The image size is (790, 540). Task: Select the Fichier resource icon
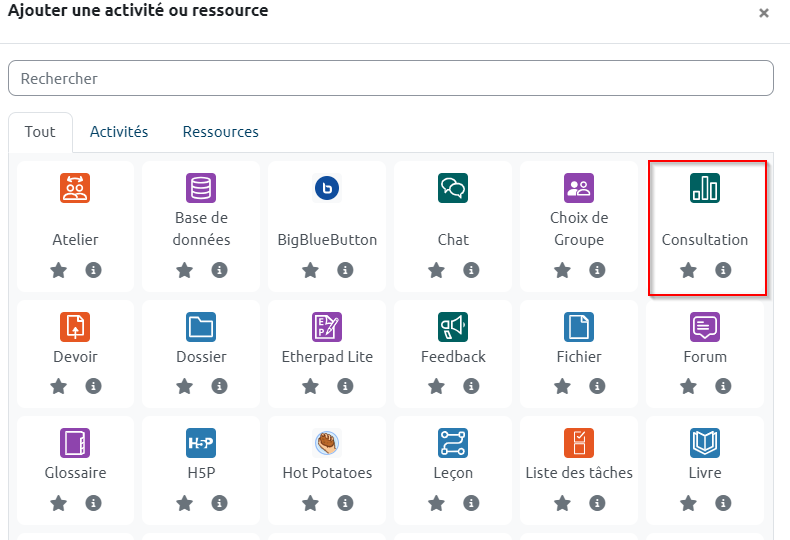pyautogui.click(x=579, y=327)
